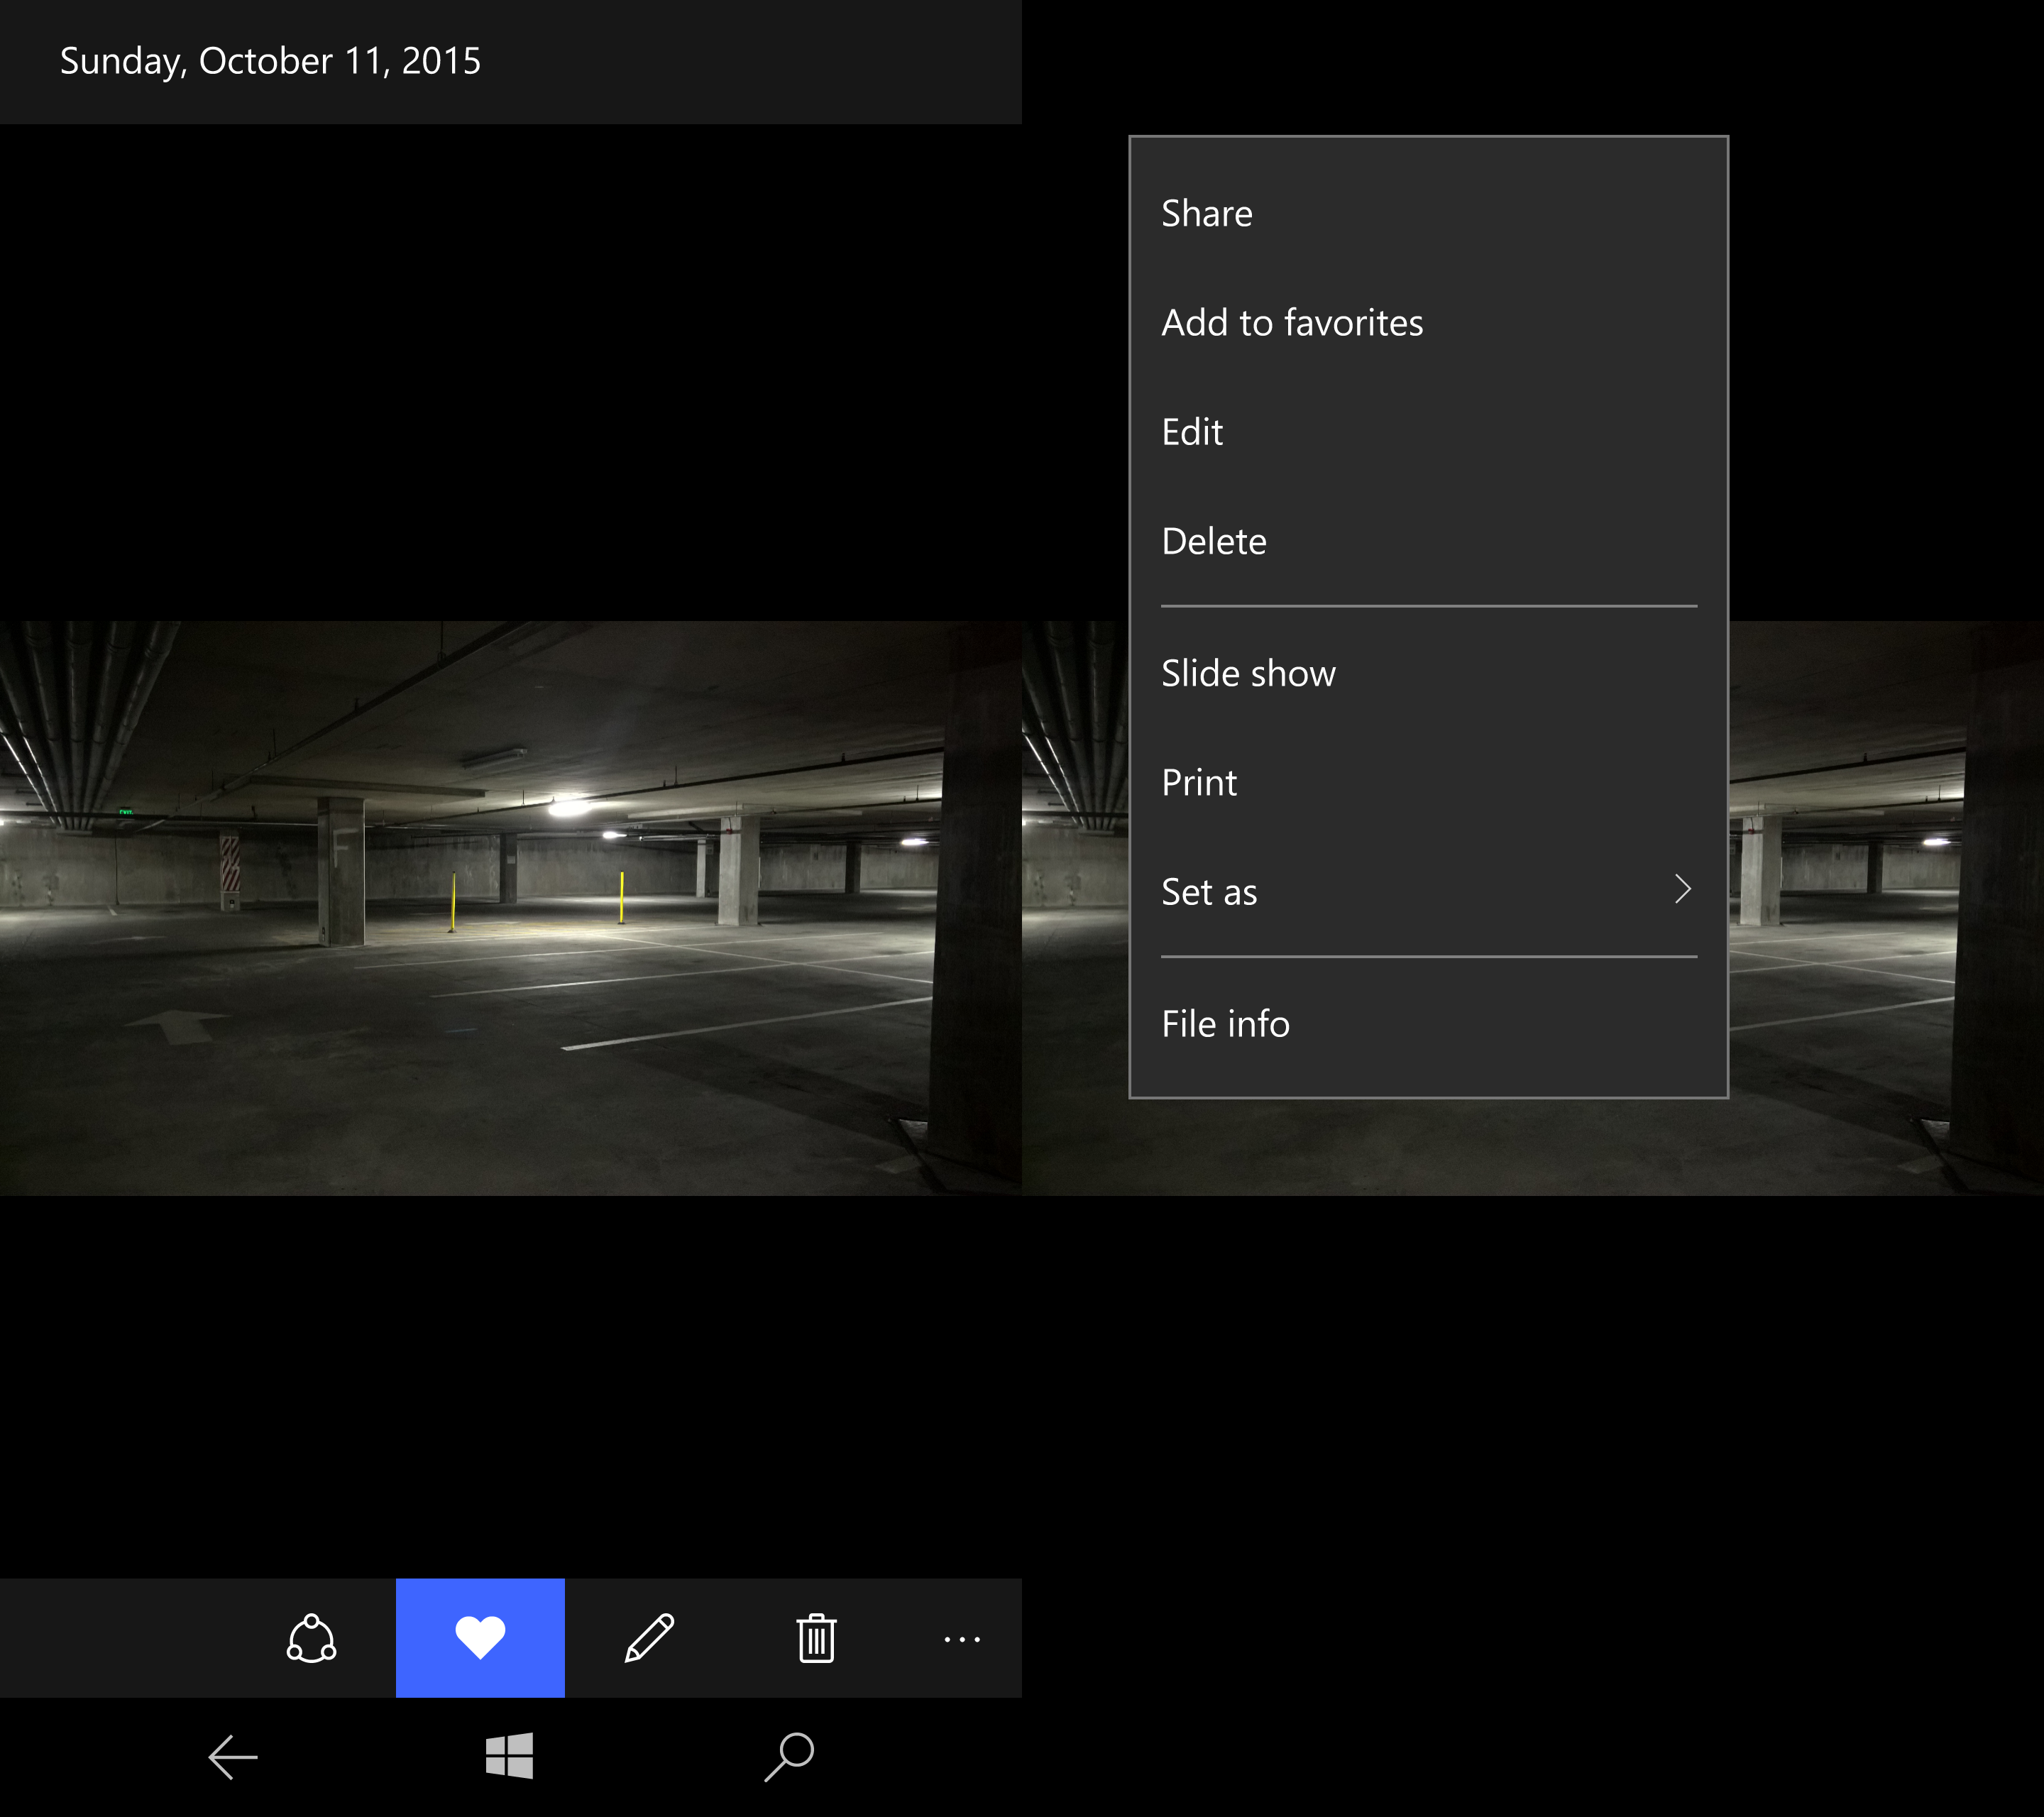Viewport: 2044px width, 1817px height.
Task: Tap the parking garage photo in left viewer
Action: [x=510, y=908]
